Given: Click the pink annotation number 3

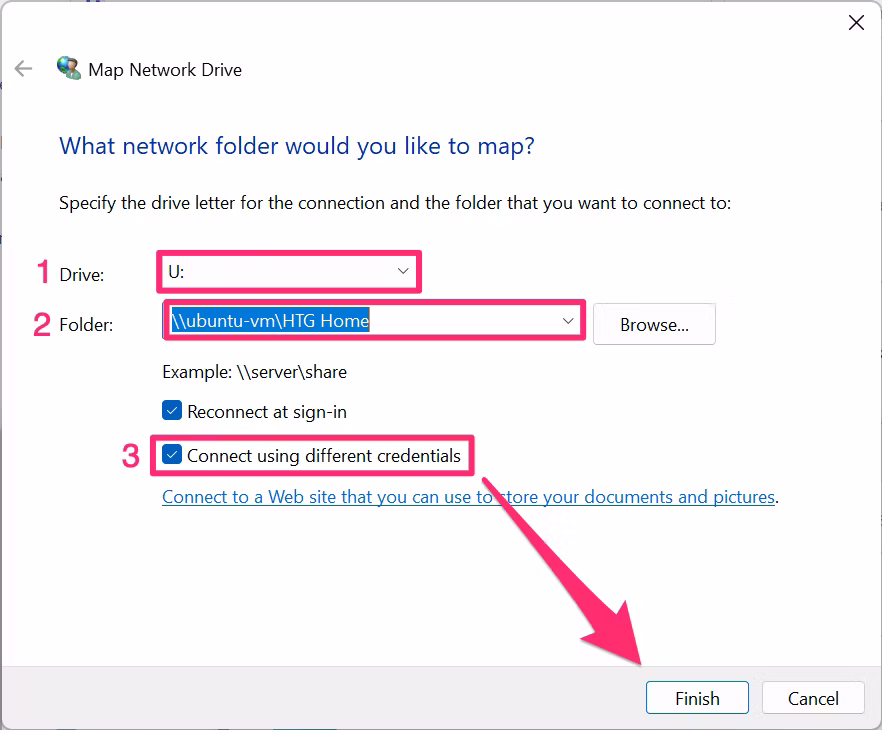Looking at the screenshot, I should [x=130, y=456].
